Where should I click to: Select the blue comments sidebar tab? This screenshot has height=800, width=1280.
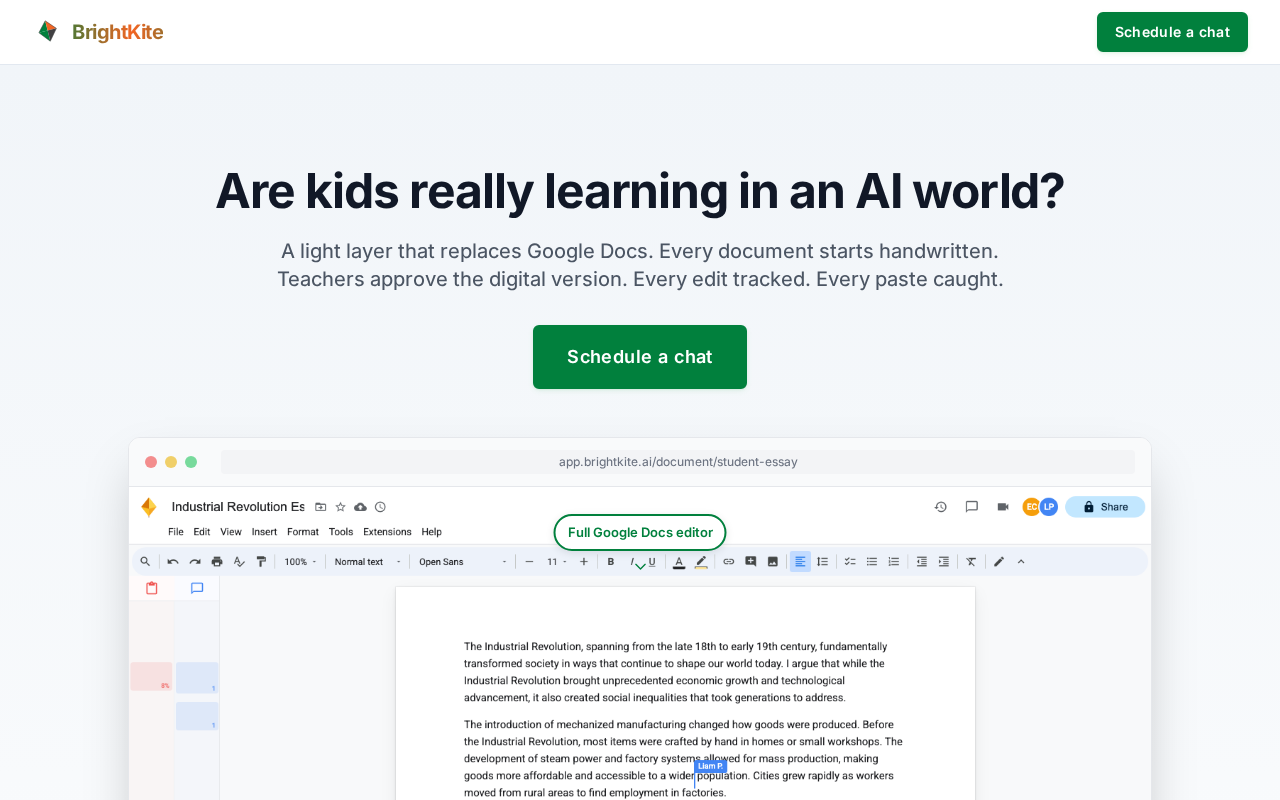tap(197, 588)
